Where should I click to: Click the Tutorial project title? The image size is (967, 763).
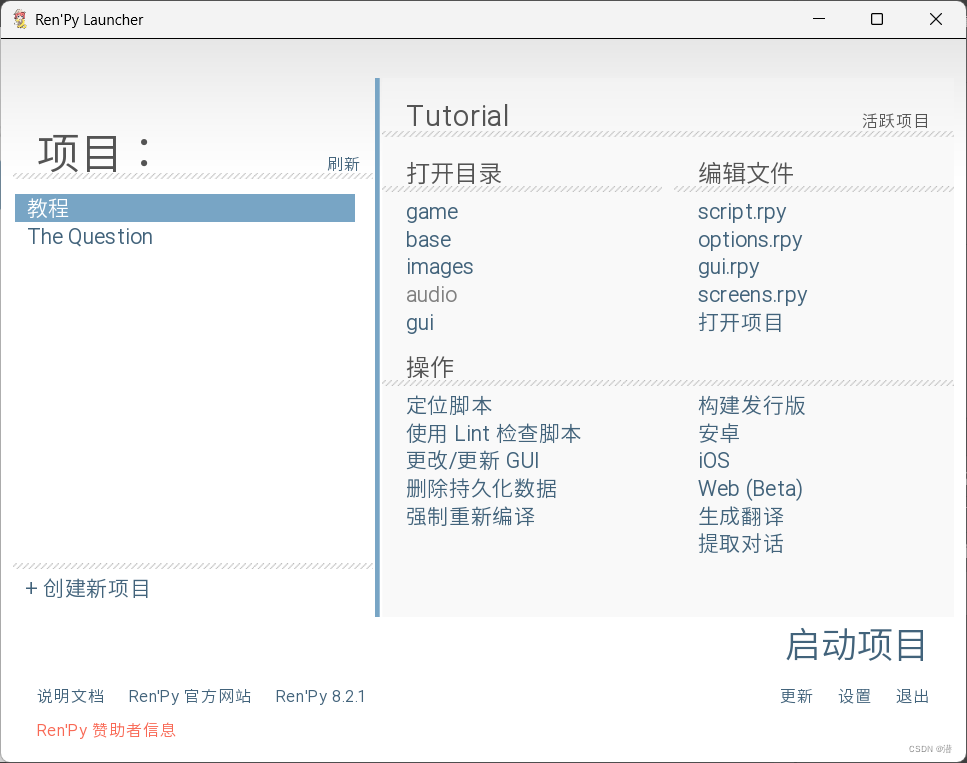458,116
